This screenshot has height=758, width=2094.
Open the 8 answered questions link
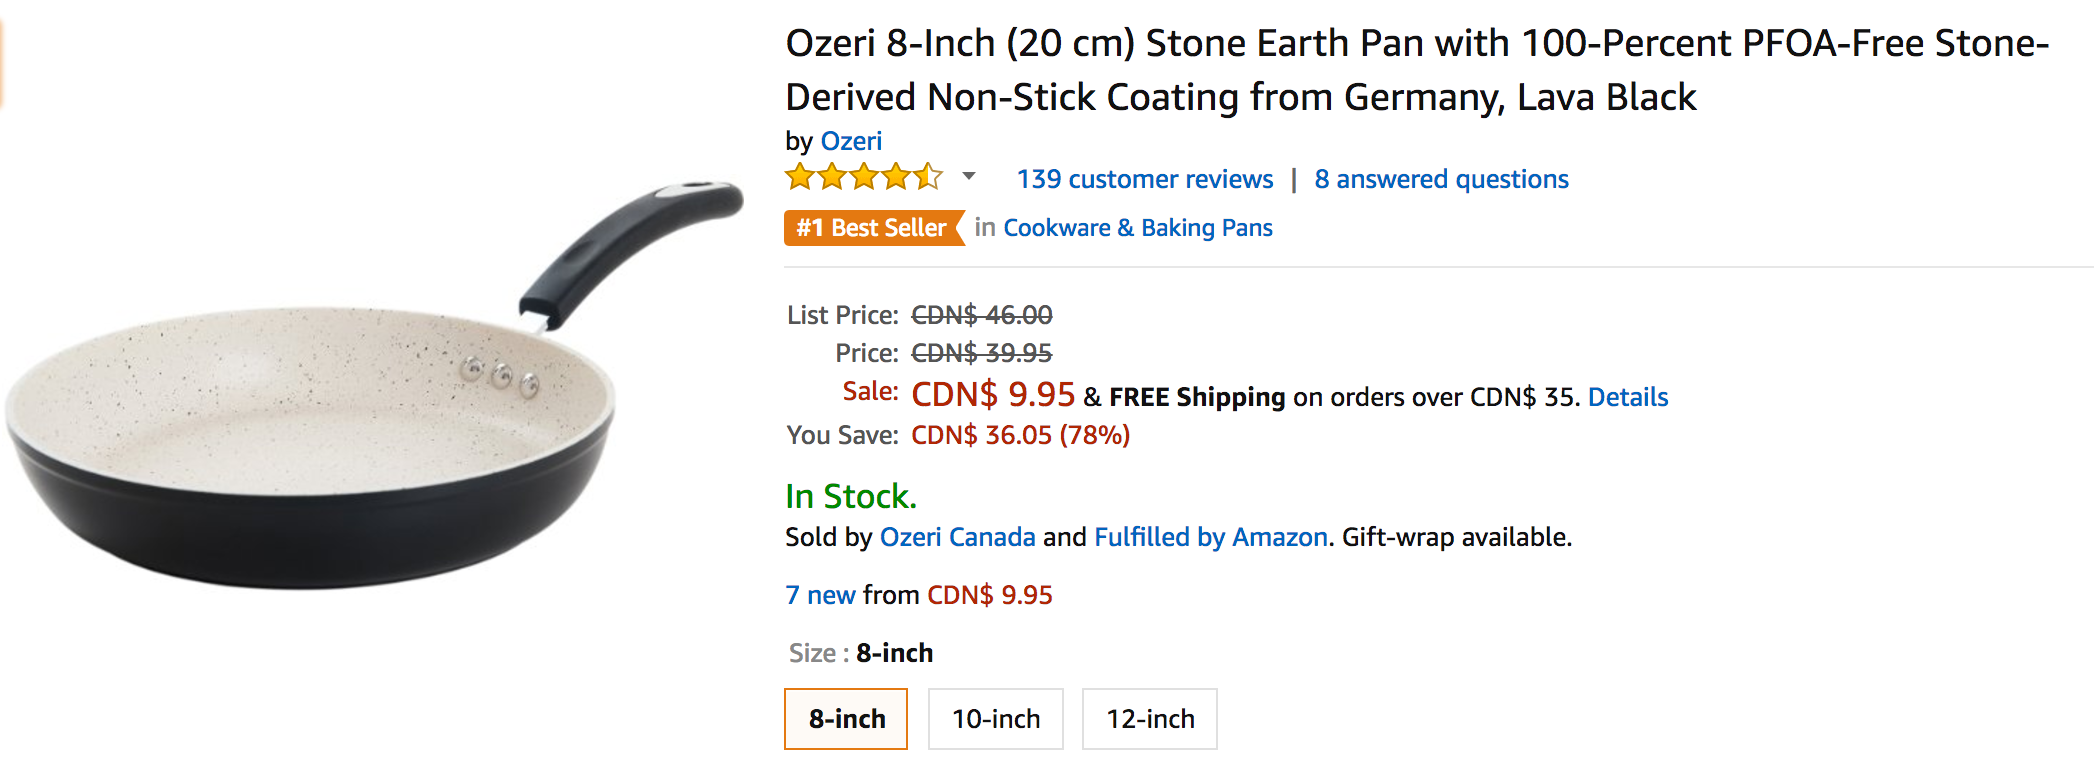[x=1441, y=179]
